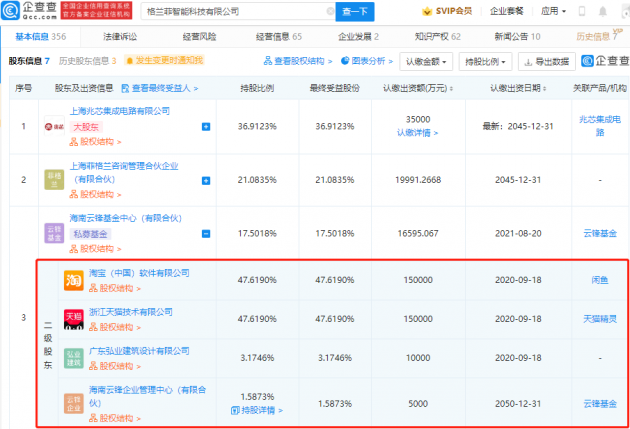
Task: Open 股权结构 under 上海兆芯集成电路
Action: point(95,142)
